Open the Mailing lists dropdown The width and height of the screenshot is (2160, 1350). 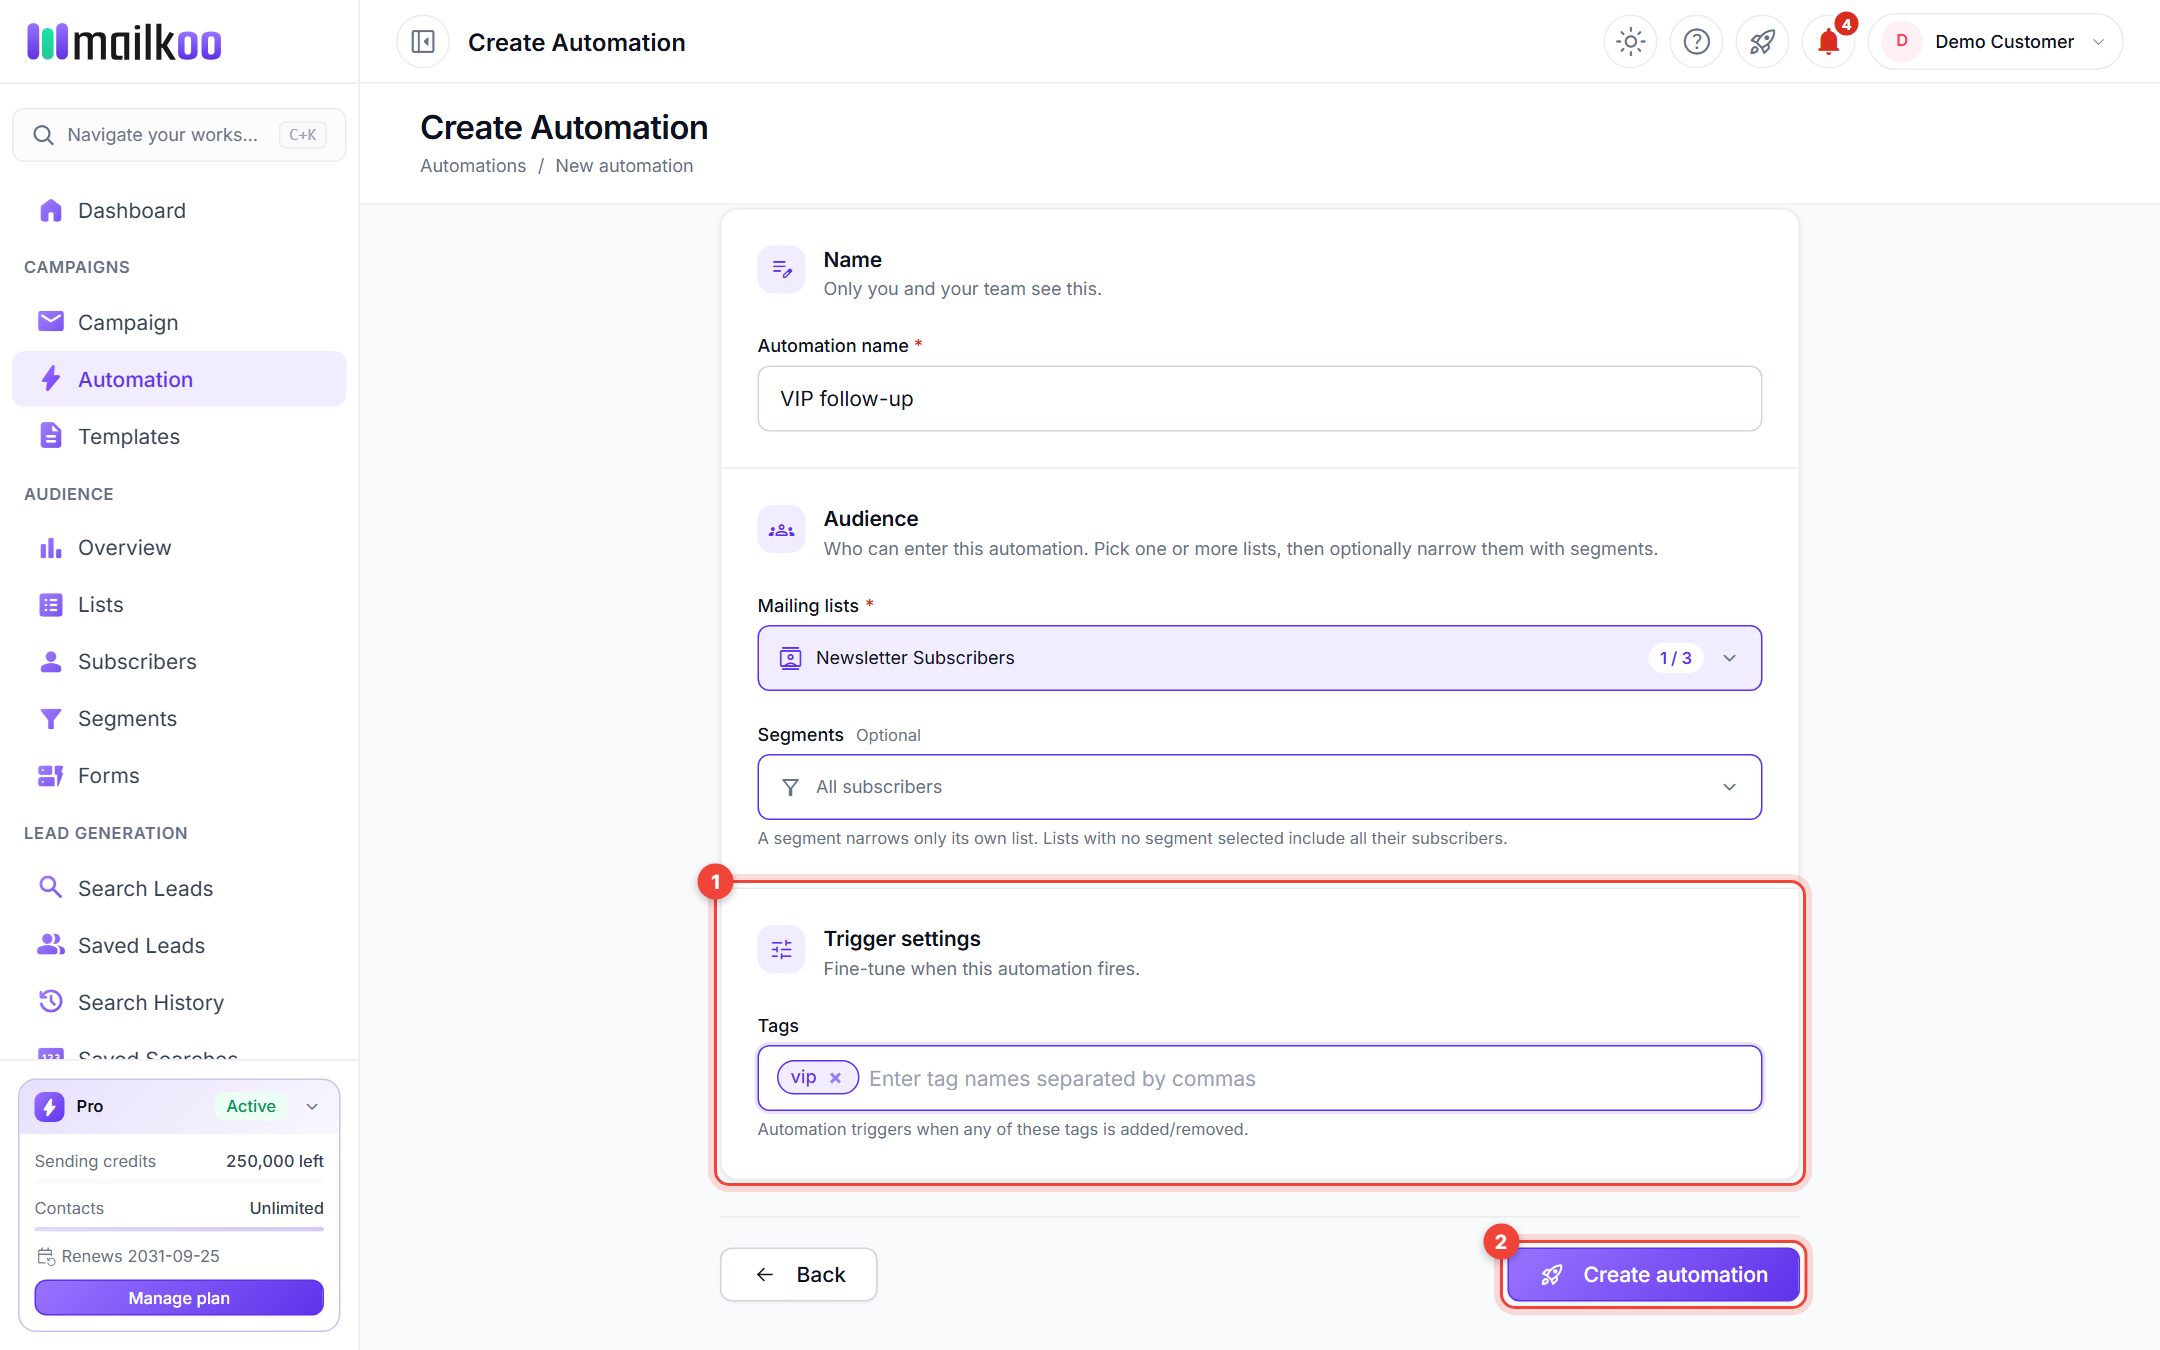click(1259, 658)
